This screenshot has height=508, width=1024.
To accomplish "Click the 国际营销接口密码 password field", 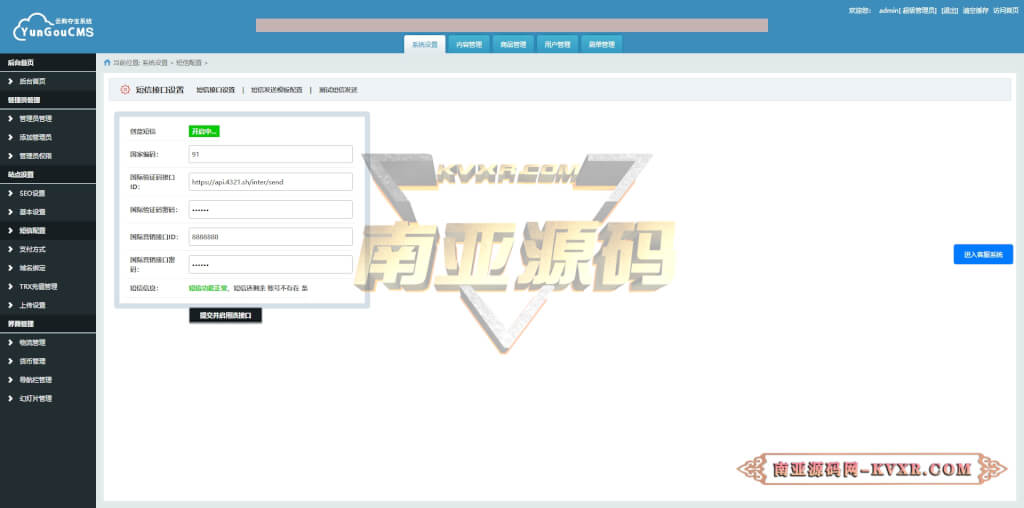I will click(270, 264).
